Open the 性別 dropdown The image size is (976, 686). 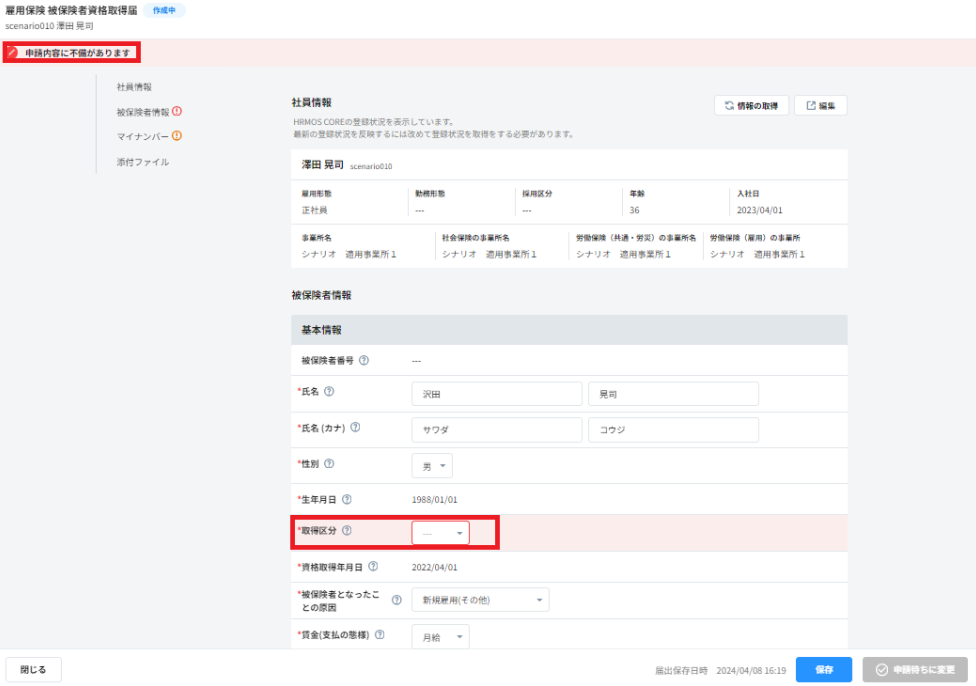pos(432,465)
